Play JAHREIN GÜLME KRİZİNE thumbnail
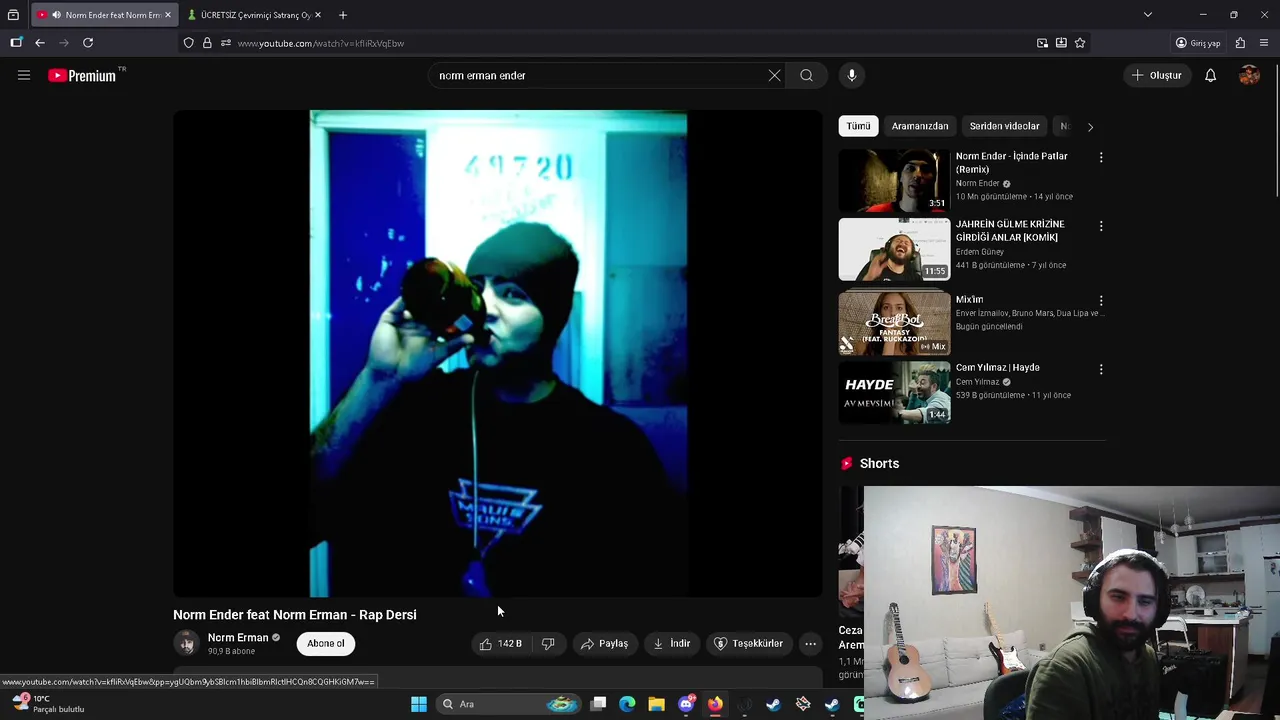The width and height of the screenshot is (1280, 720). (x=894, y=249)
